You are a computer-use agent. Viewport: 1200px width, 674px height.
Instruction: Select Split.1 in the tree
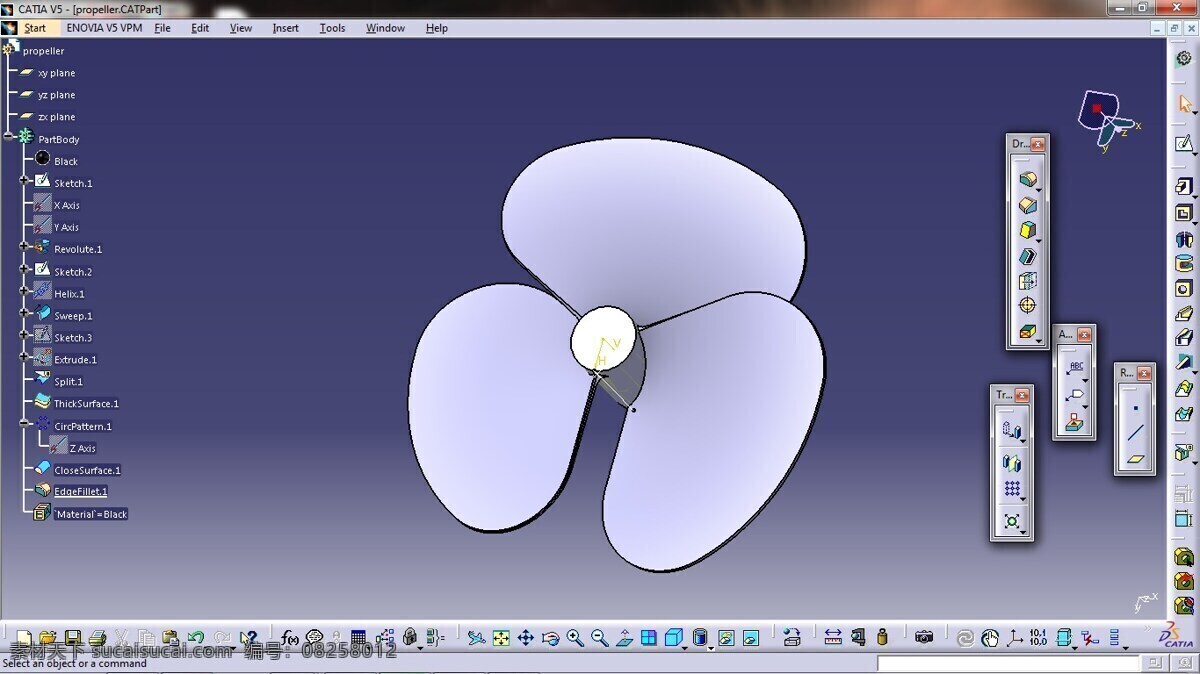tap(68, 382)
